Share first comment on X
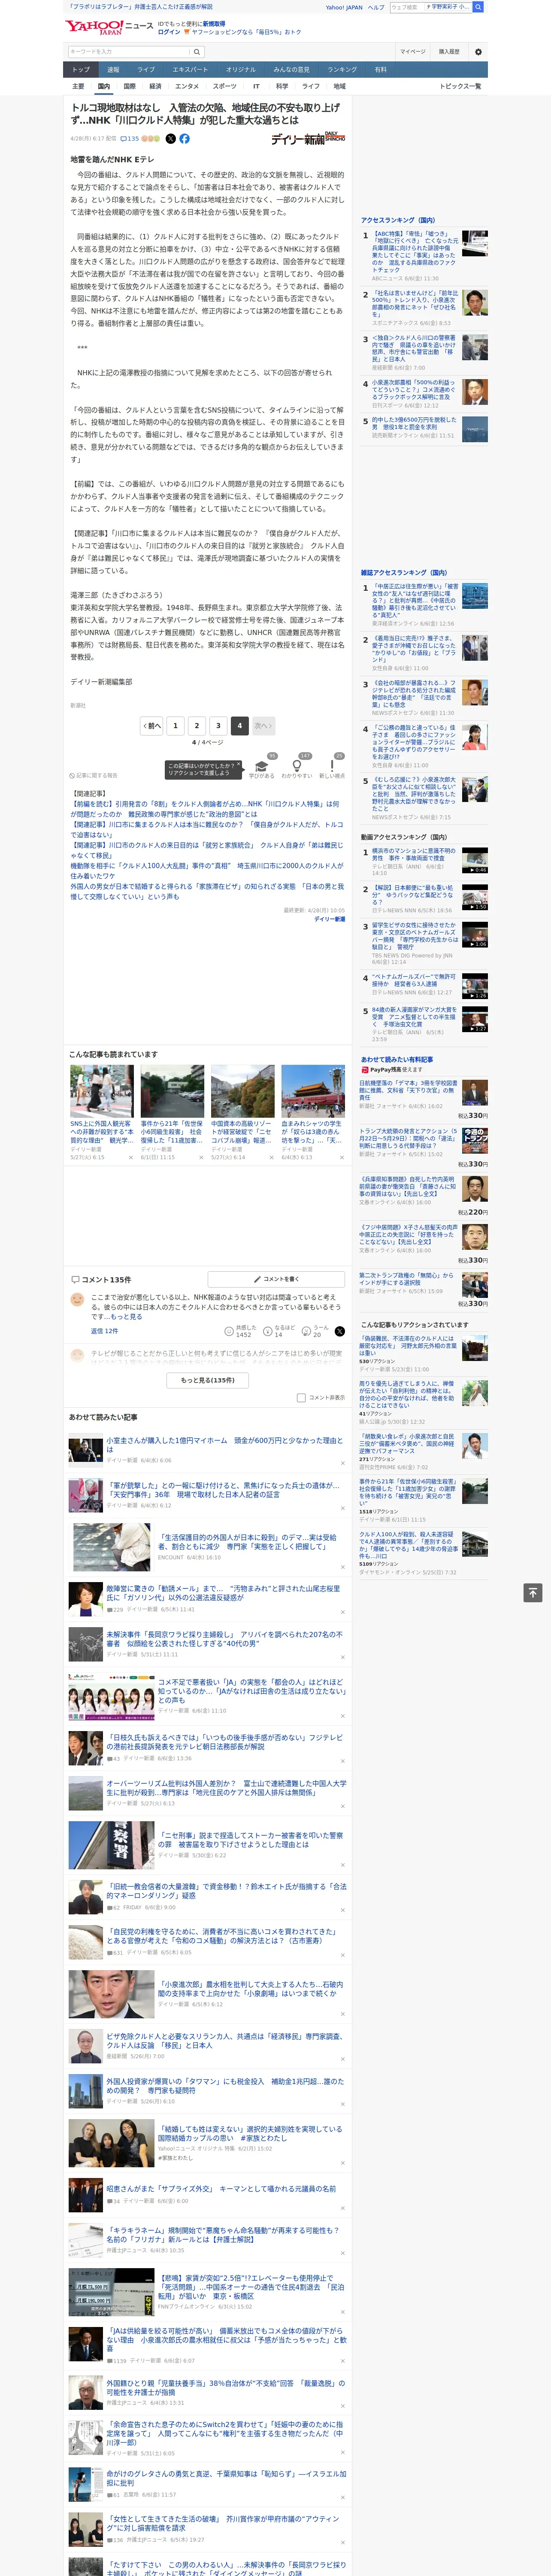This screenshot has width=551, height=2576. pyautogui.click(x=339, y=1331)
